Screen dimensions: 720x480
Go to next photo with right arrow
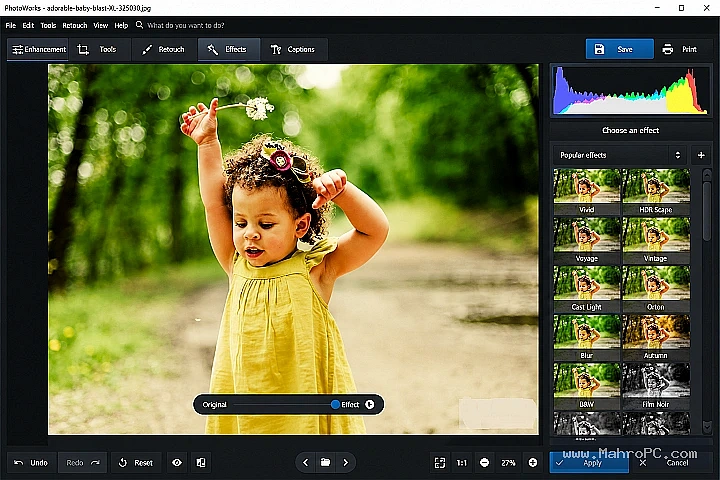[x=345, y=463]
